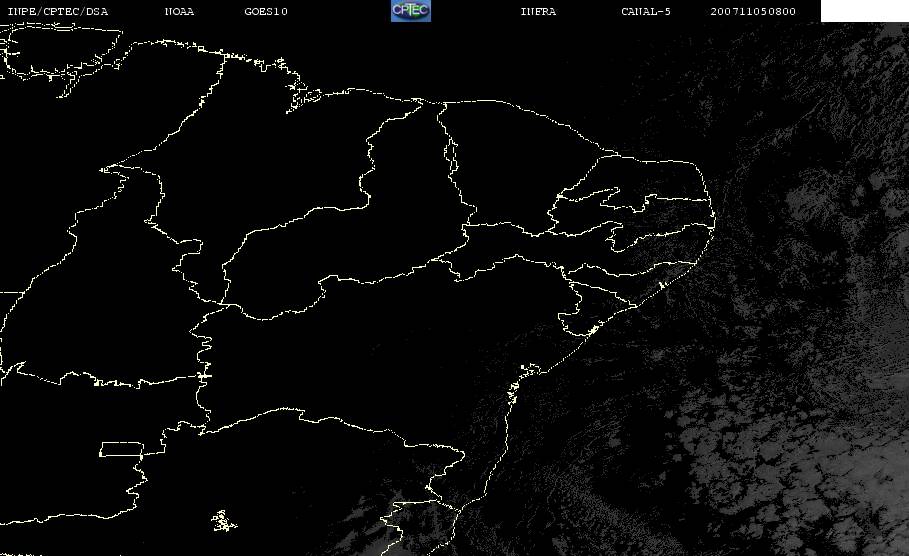
Task: Select the NOAA header label
Action: click(x=179, y=12)
